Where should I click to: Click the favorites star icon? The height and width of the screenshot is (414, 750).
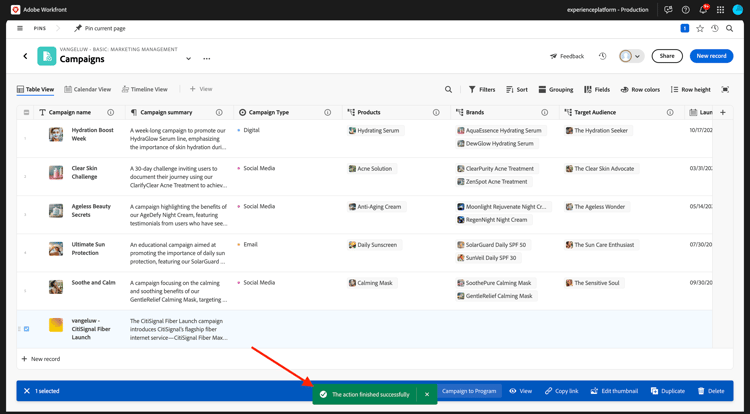[700, 29]
